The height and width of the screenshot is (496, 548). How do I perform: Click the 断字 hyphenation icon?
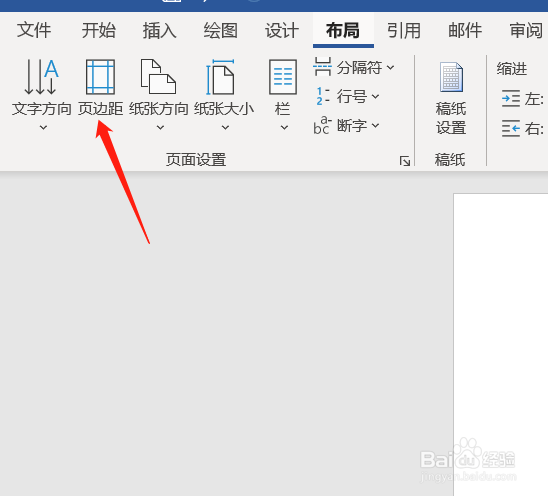tap(322, 125)
